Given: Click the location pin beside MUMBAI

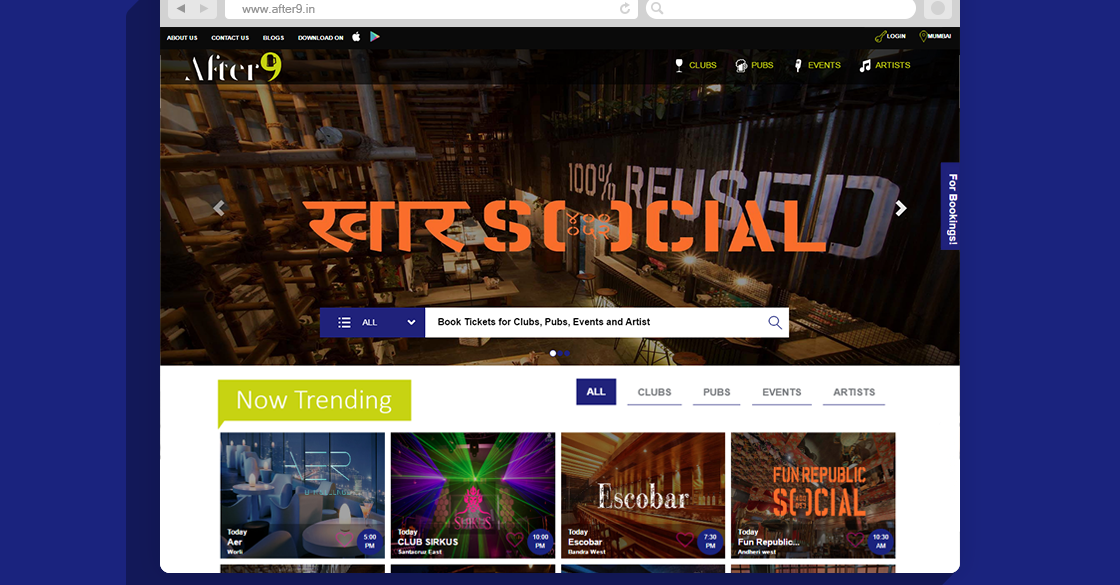Looking at the screenshot, I should [923, 36].
